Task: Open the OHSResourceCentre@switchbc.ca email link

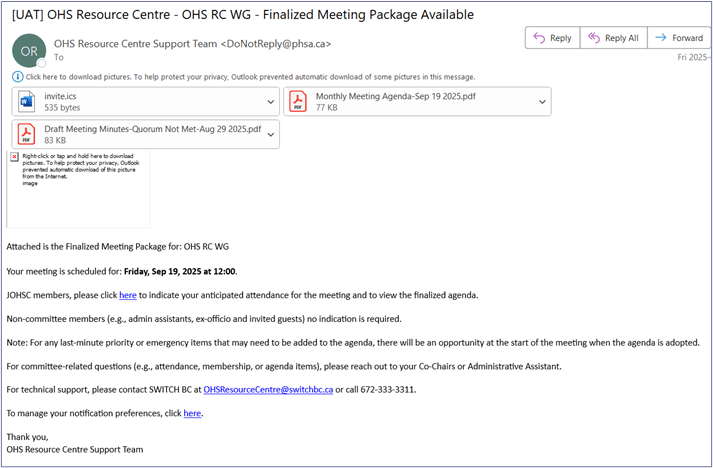Action: coord(267,389)
